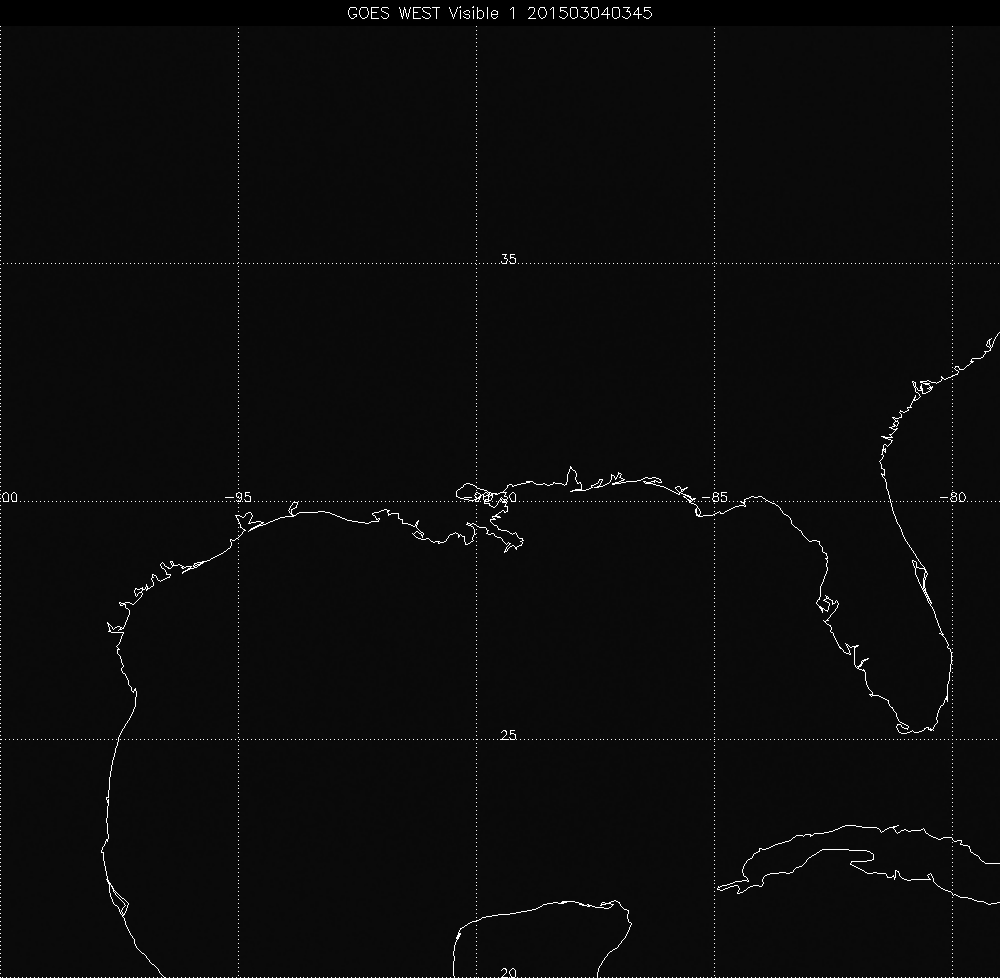Click the Tampa Bay inlet on Florida's coast

point(827,605)
